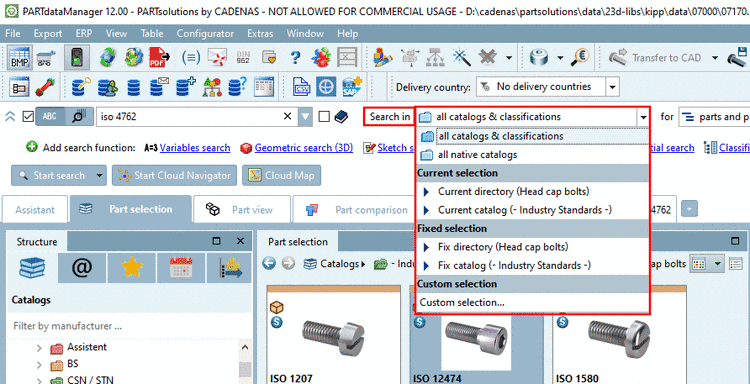Image resolution: width=750 pixels, height=384 pixels.
Task: Click Start Cloud Navigator button
Action: pos(175,176)
